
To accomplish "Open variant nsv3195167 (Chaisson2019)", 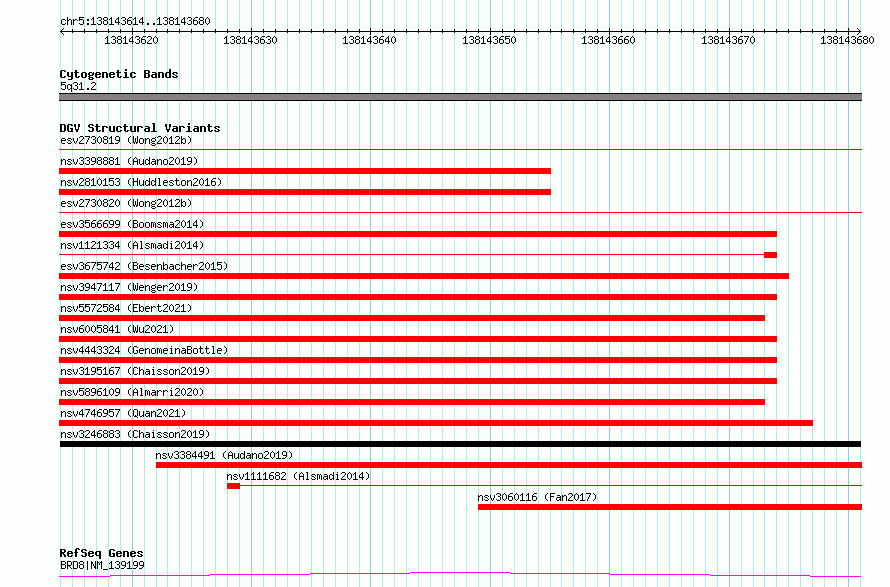I will point(135,371).
